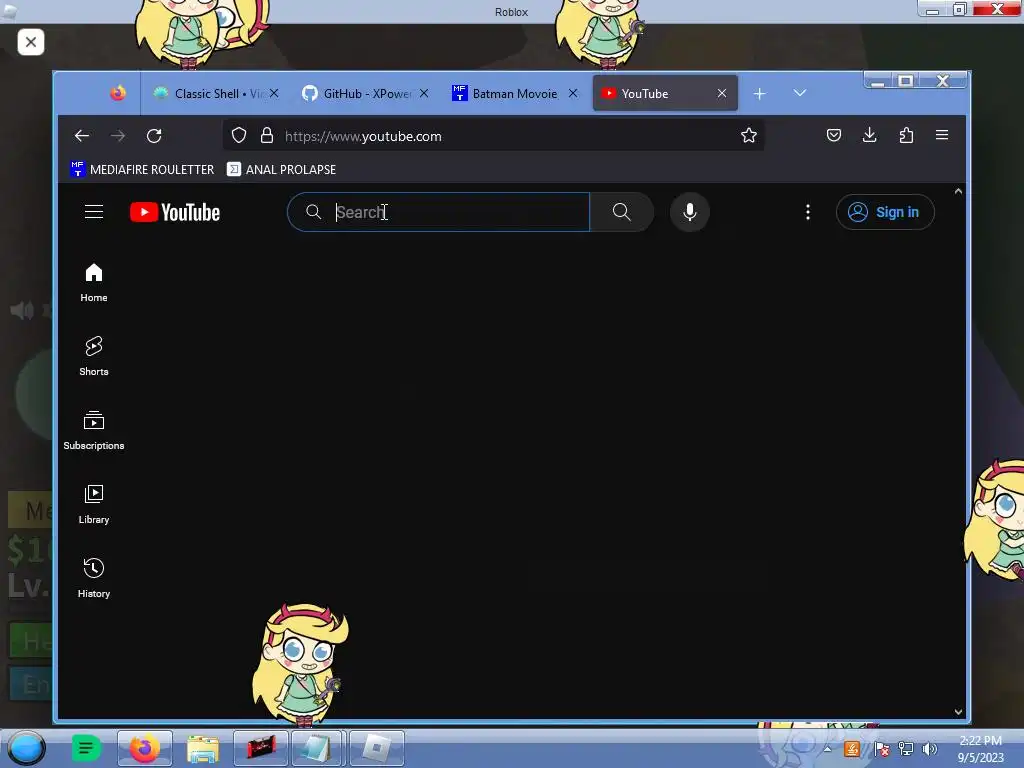1024x768 pixels.
Task: Open Firefox Extensions puzzle icon
Action: point(906,135)
